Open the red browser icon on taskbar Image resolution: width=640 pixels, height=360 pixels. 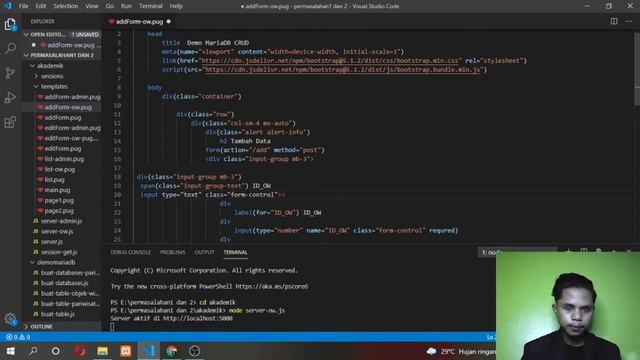click(80, 351)
